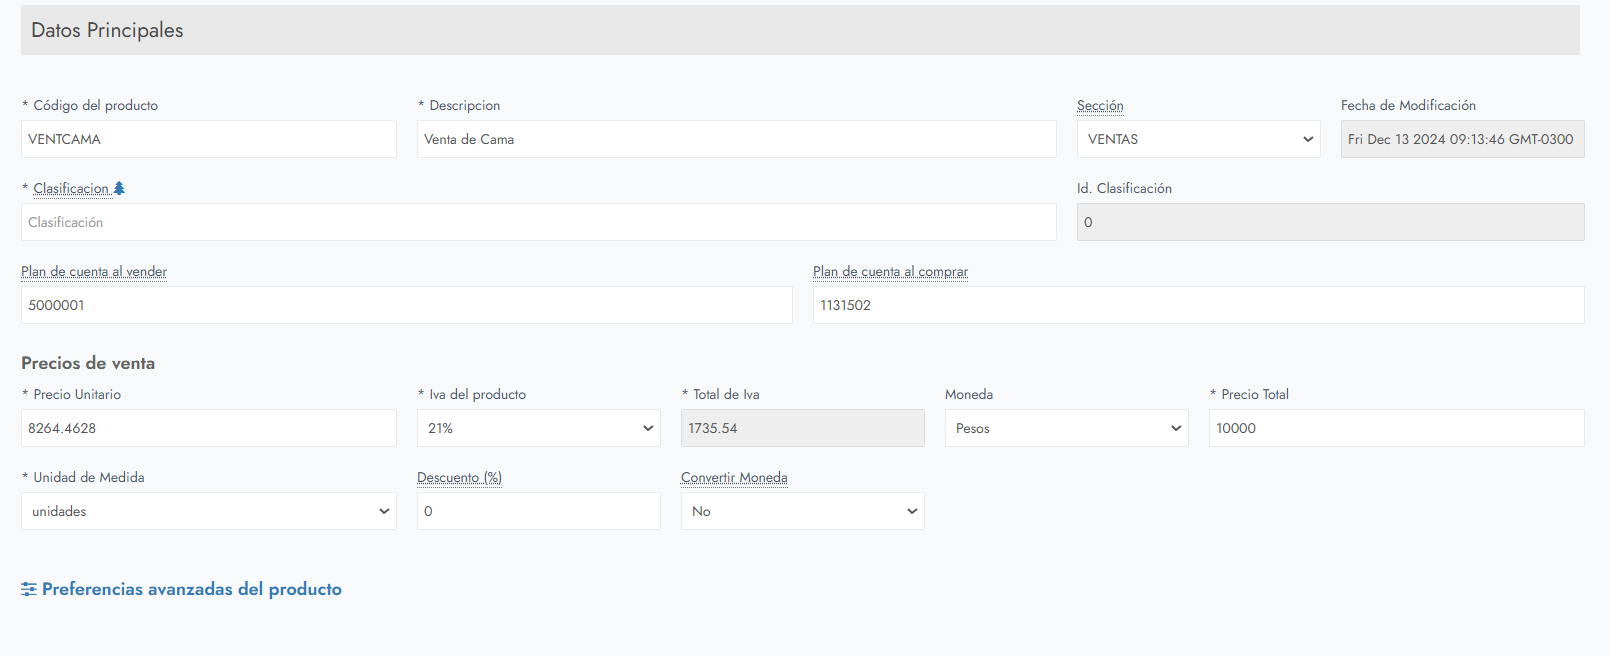The height and width of the screenshot is (656, 1610).
Task: Expand the Unidad de Medida dropdown
Action: [x=208, y=511]
